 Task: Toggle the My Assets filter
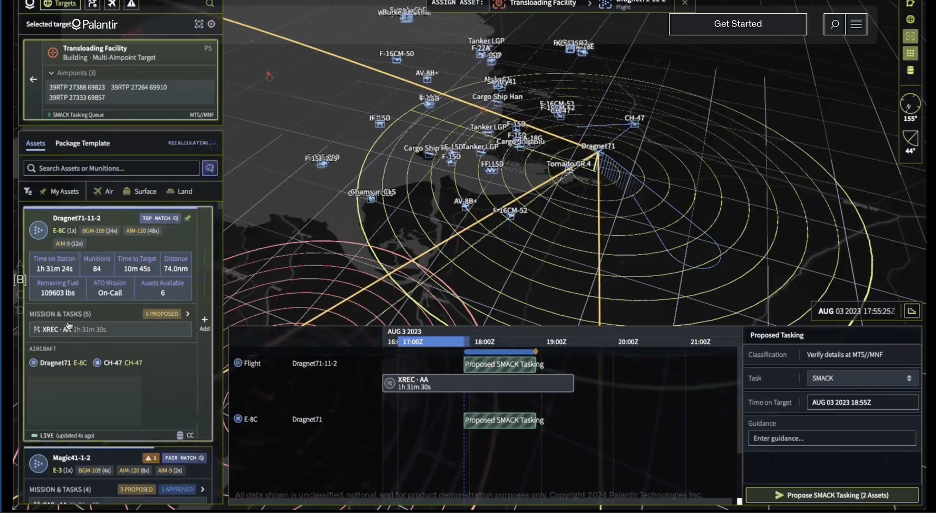59,192
